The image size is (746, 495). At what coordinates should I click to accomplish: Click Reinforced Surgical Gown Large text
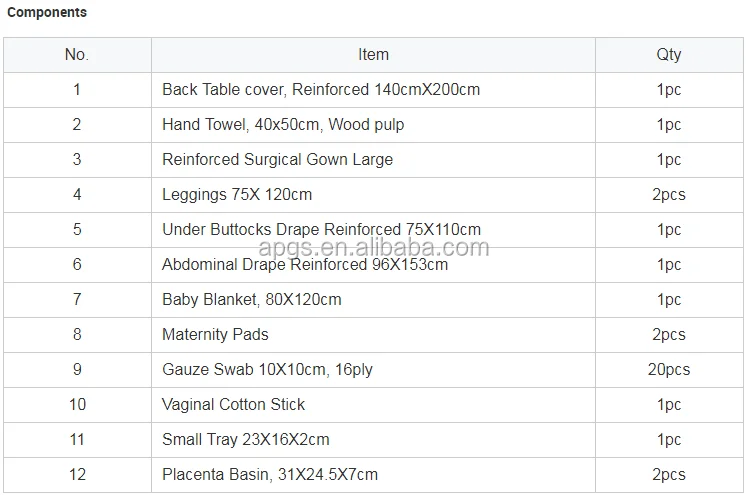(277, 160)
